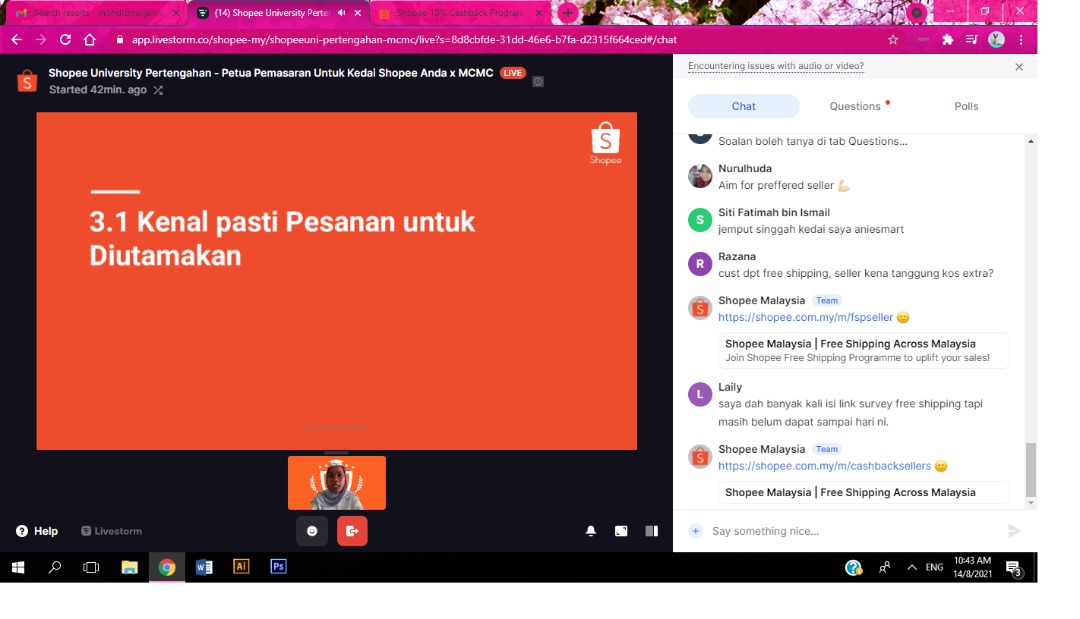This screenshot has width=1080, height=619.
Task: Open the Chrome profile avatar
Action: [x=996, y=40]
